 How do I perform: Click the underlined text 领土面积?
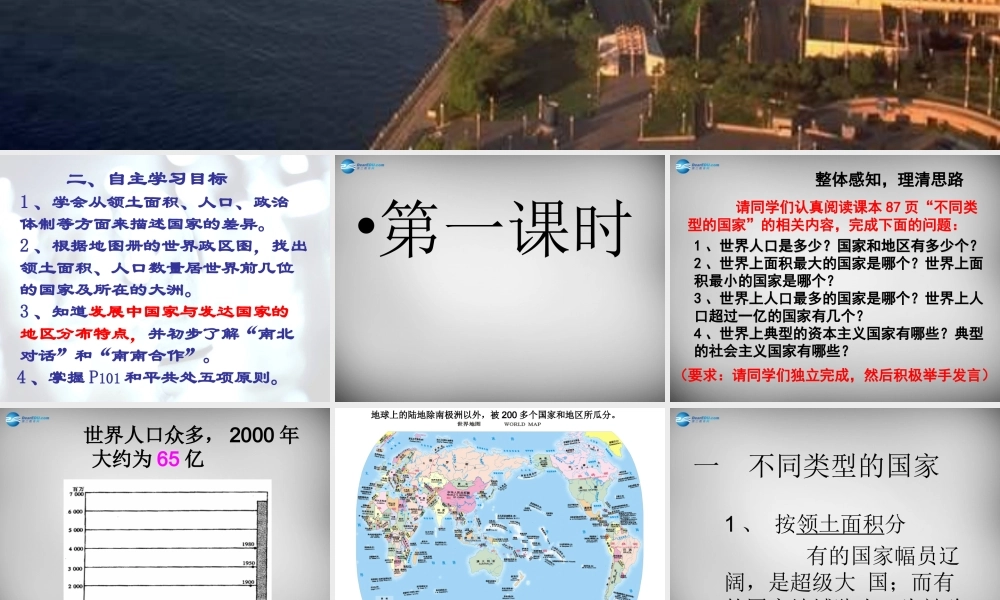(840, 524)
